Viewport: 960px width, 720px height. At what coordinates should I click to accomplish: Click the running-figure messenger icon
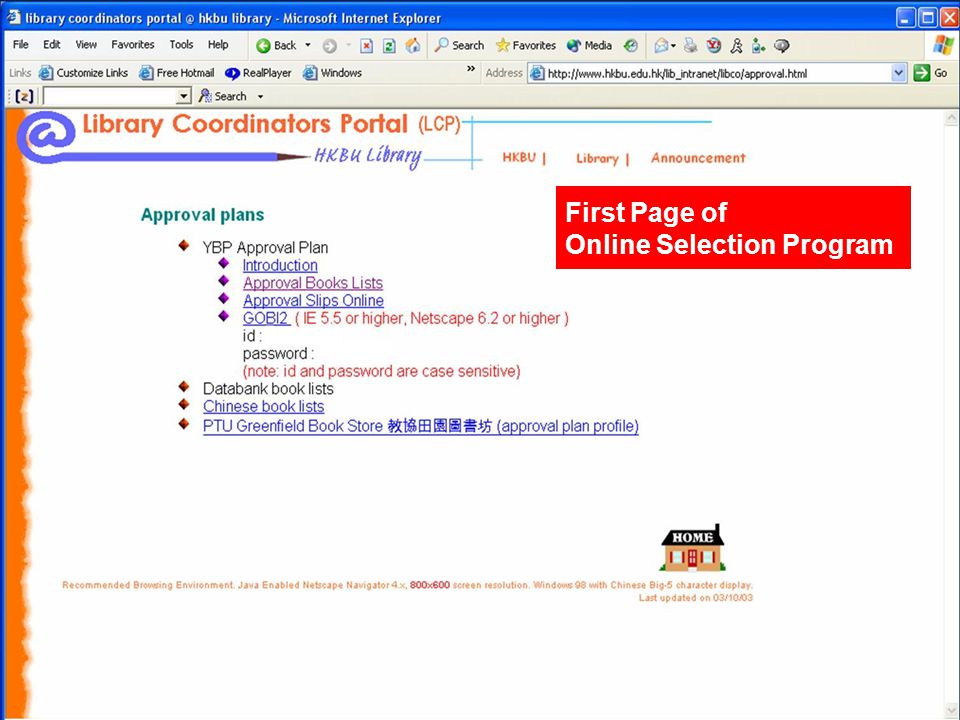[737, 45]
